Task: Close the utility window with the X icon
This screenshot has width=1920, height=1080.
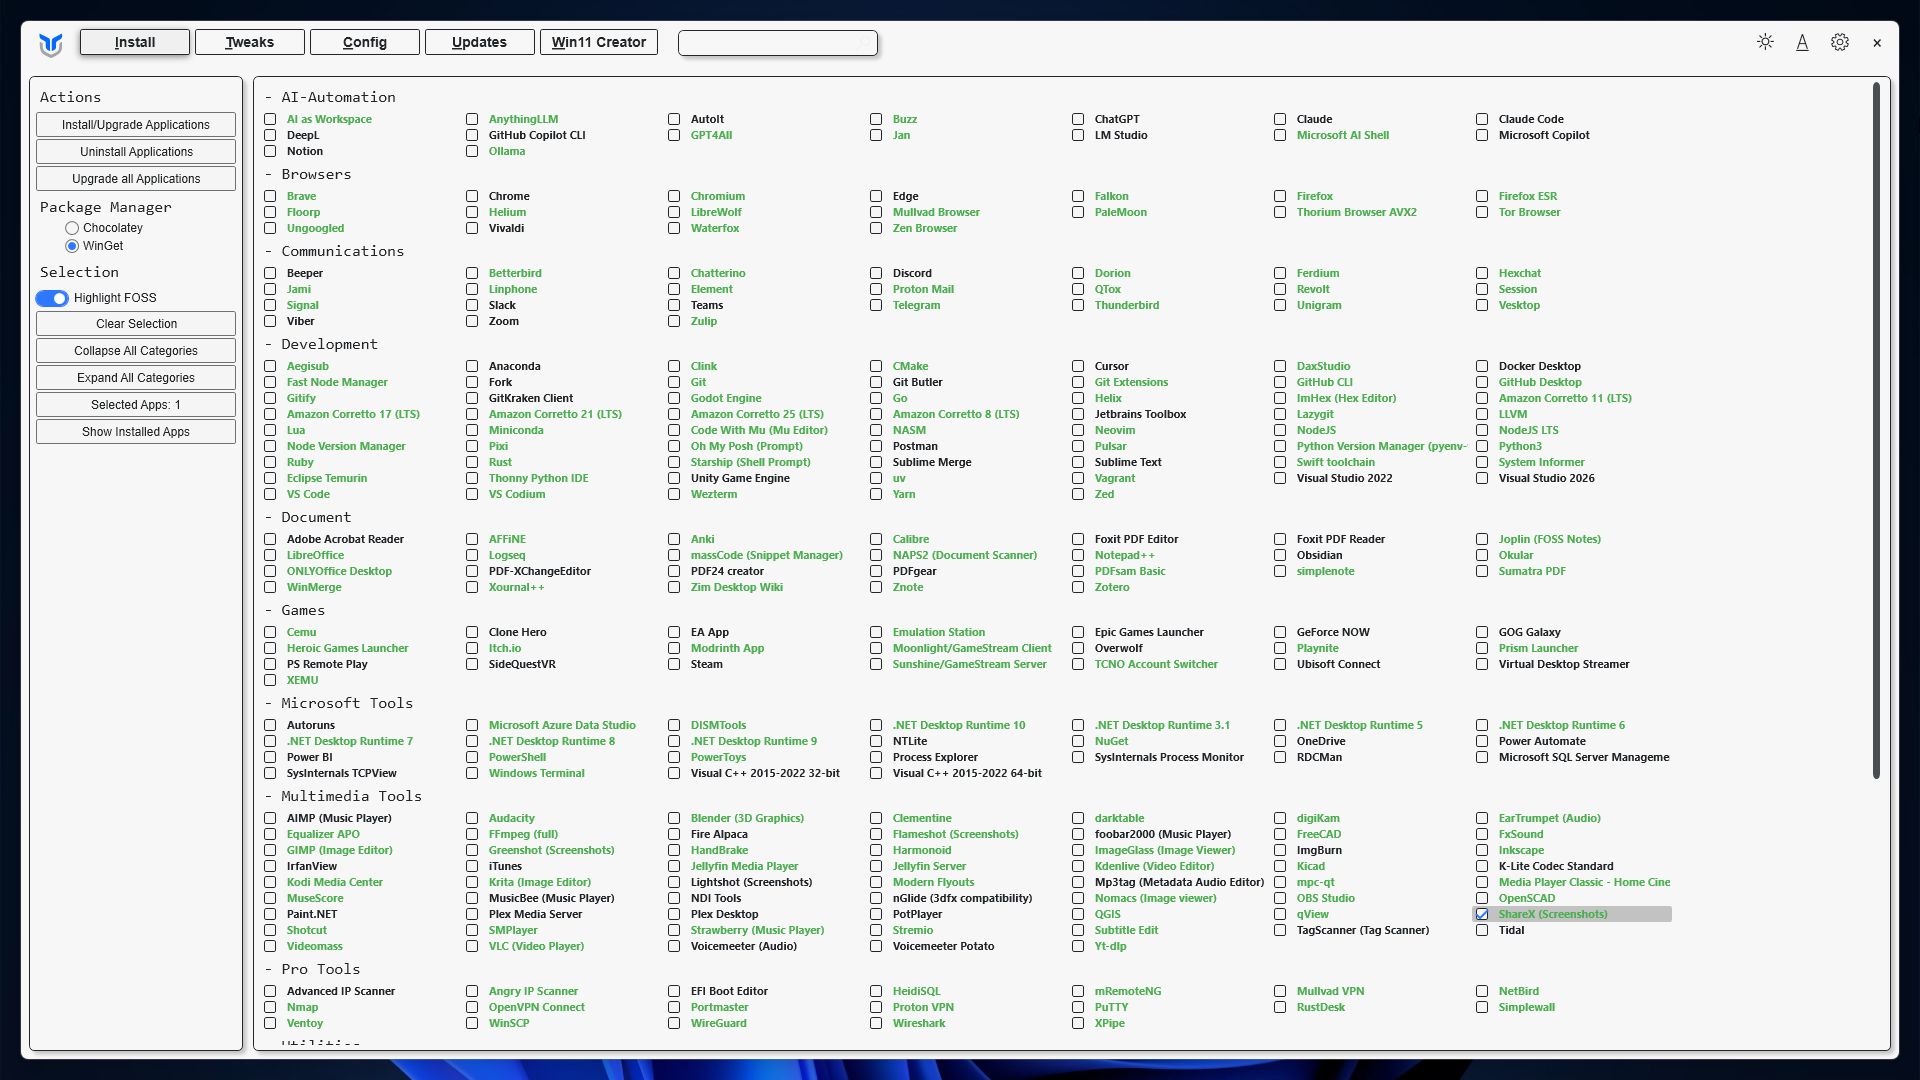Action: click(x=1877, y=43)
